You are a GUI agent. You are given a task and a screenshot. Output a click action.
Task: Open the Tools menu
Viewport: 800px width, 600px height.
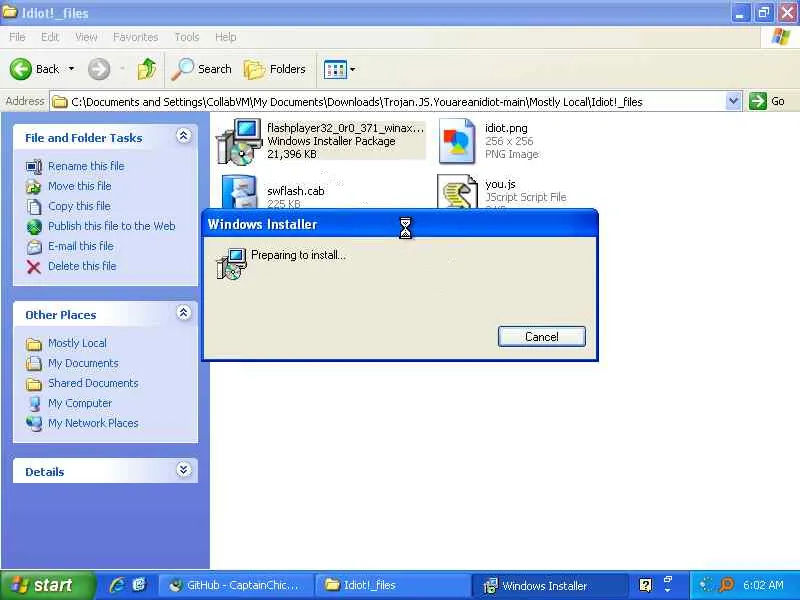[187, 37]
